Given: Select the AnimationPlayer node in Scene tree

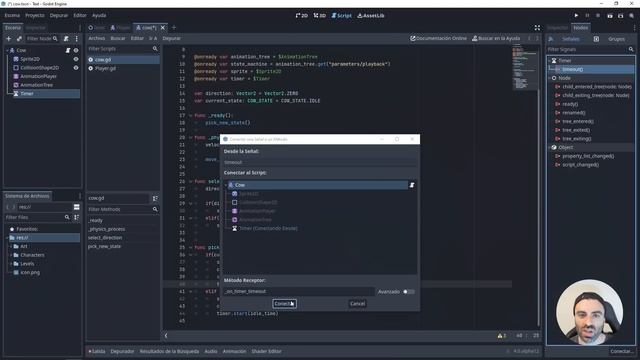Looking at the screenshot, I should 38,76.
